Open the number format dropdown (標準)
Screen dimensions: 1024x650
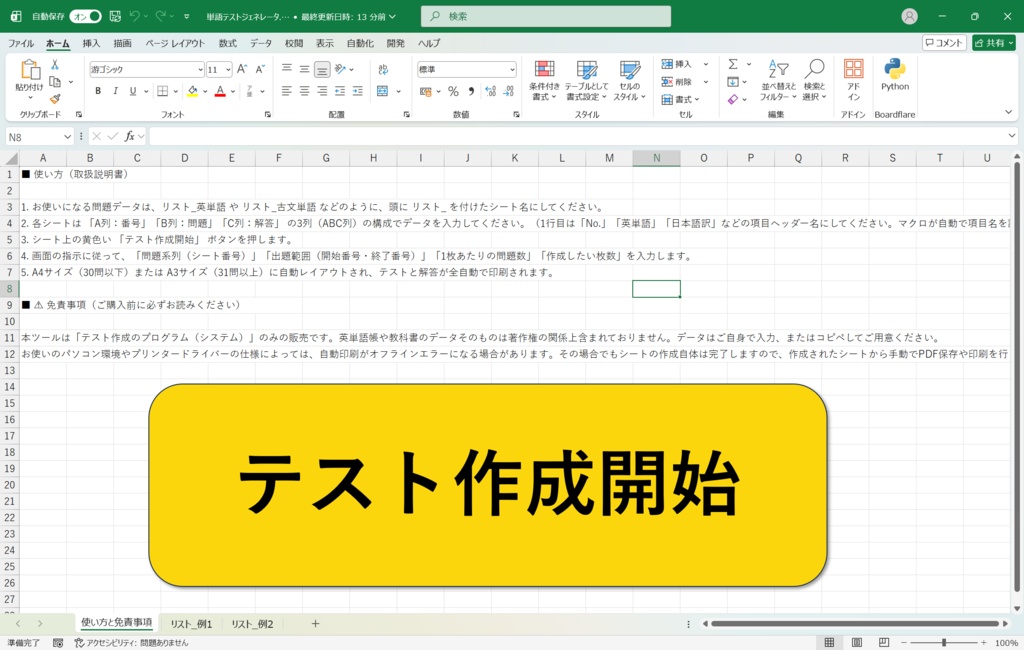tap(512, 69)
